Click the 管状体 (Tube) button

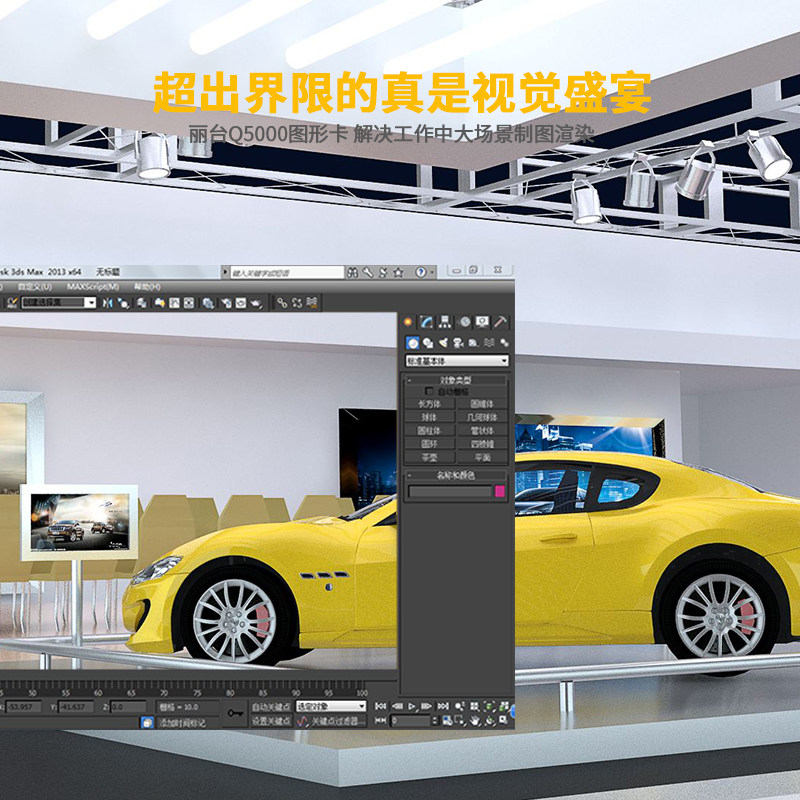[482, 431]
